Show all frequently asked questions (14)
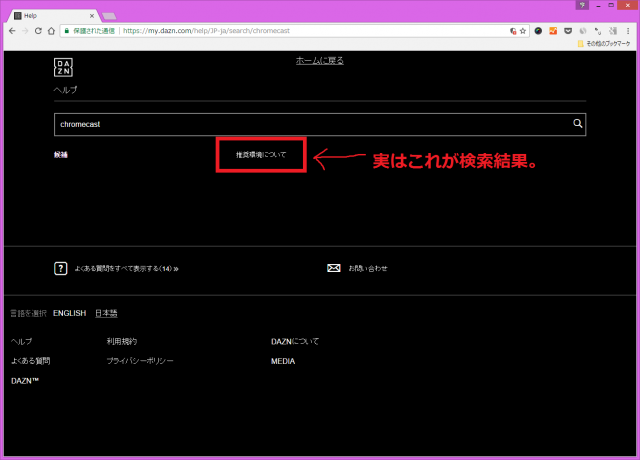Viewport: 640px width, 460px height. point(127,269)
